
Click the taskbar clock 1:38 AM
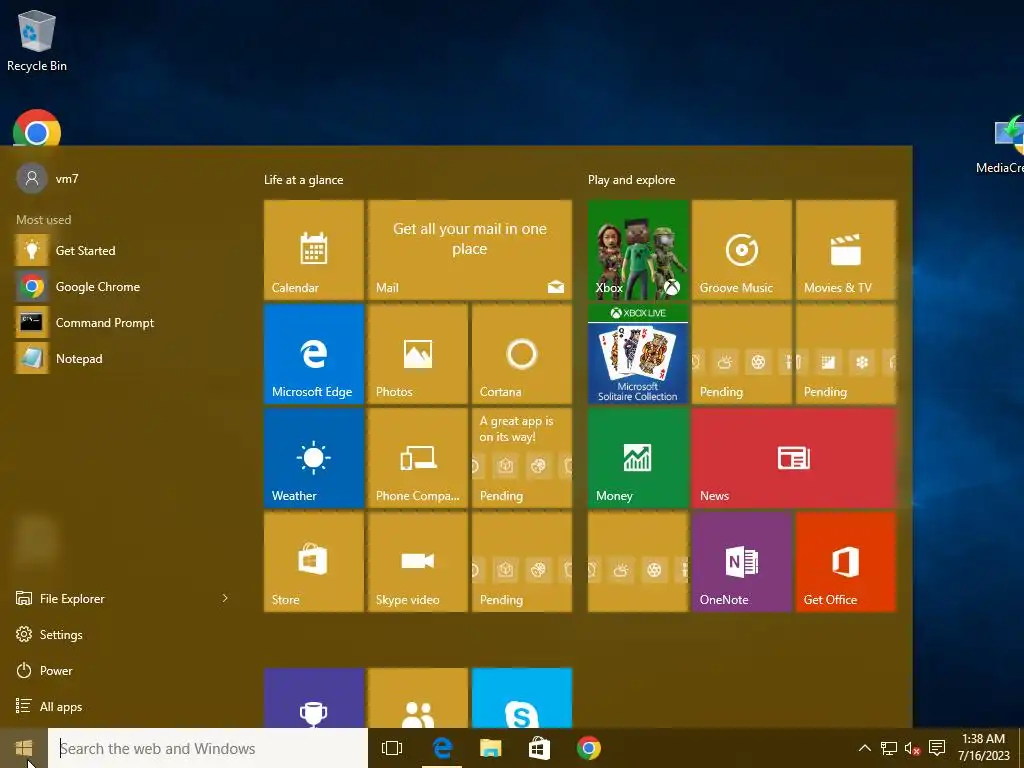point(984,748)
